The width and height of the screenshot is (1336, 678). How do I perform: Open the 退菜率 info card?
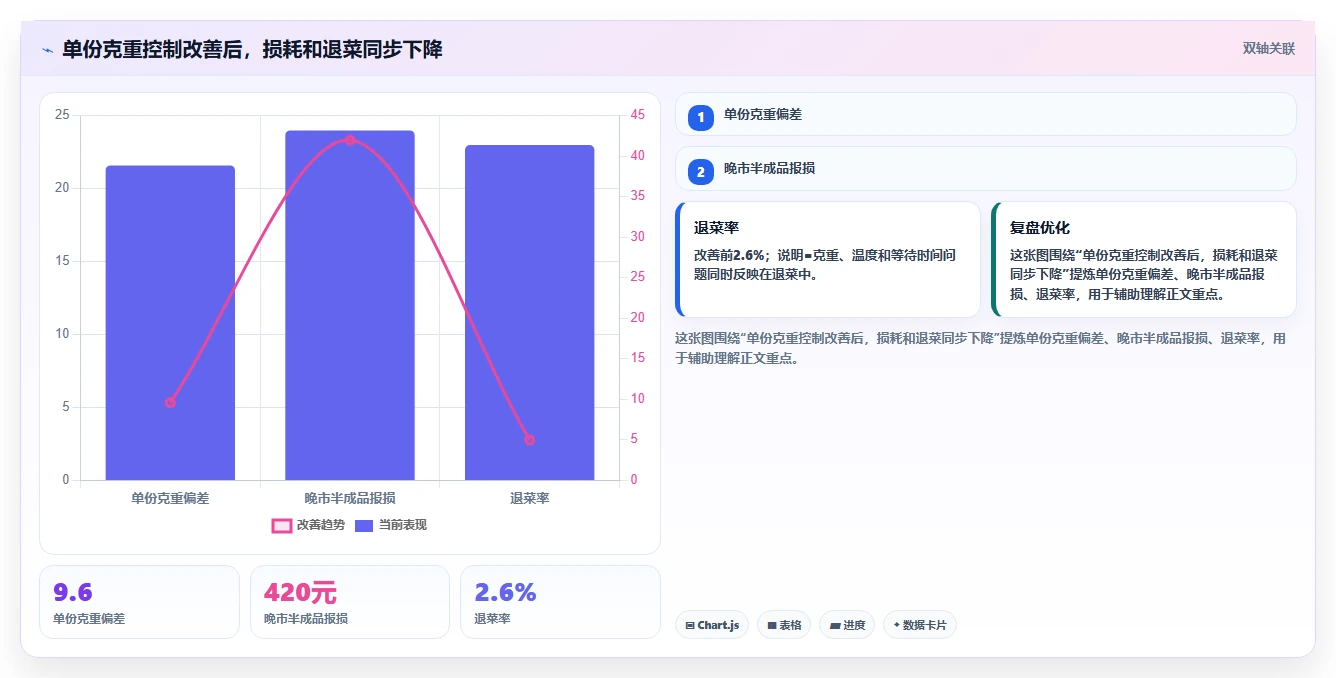click(828, 260)
